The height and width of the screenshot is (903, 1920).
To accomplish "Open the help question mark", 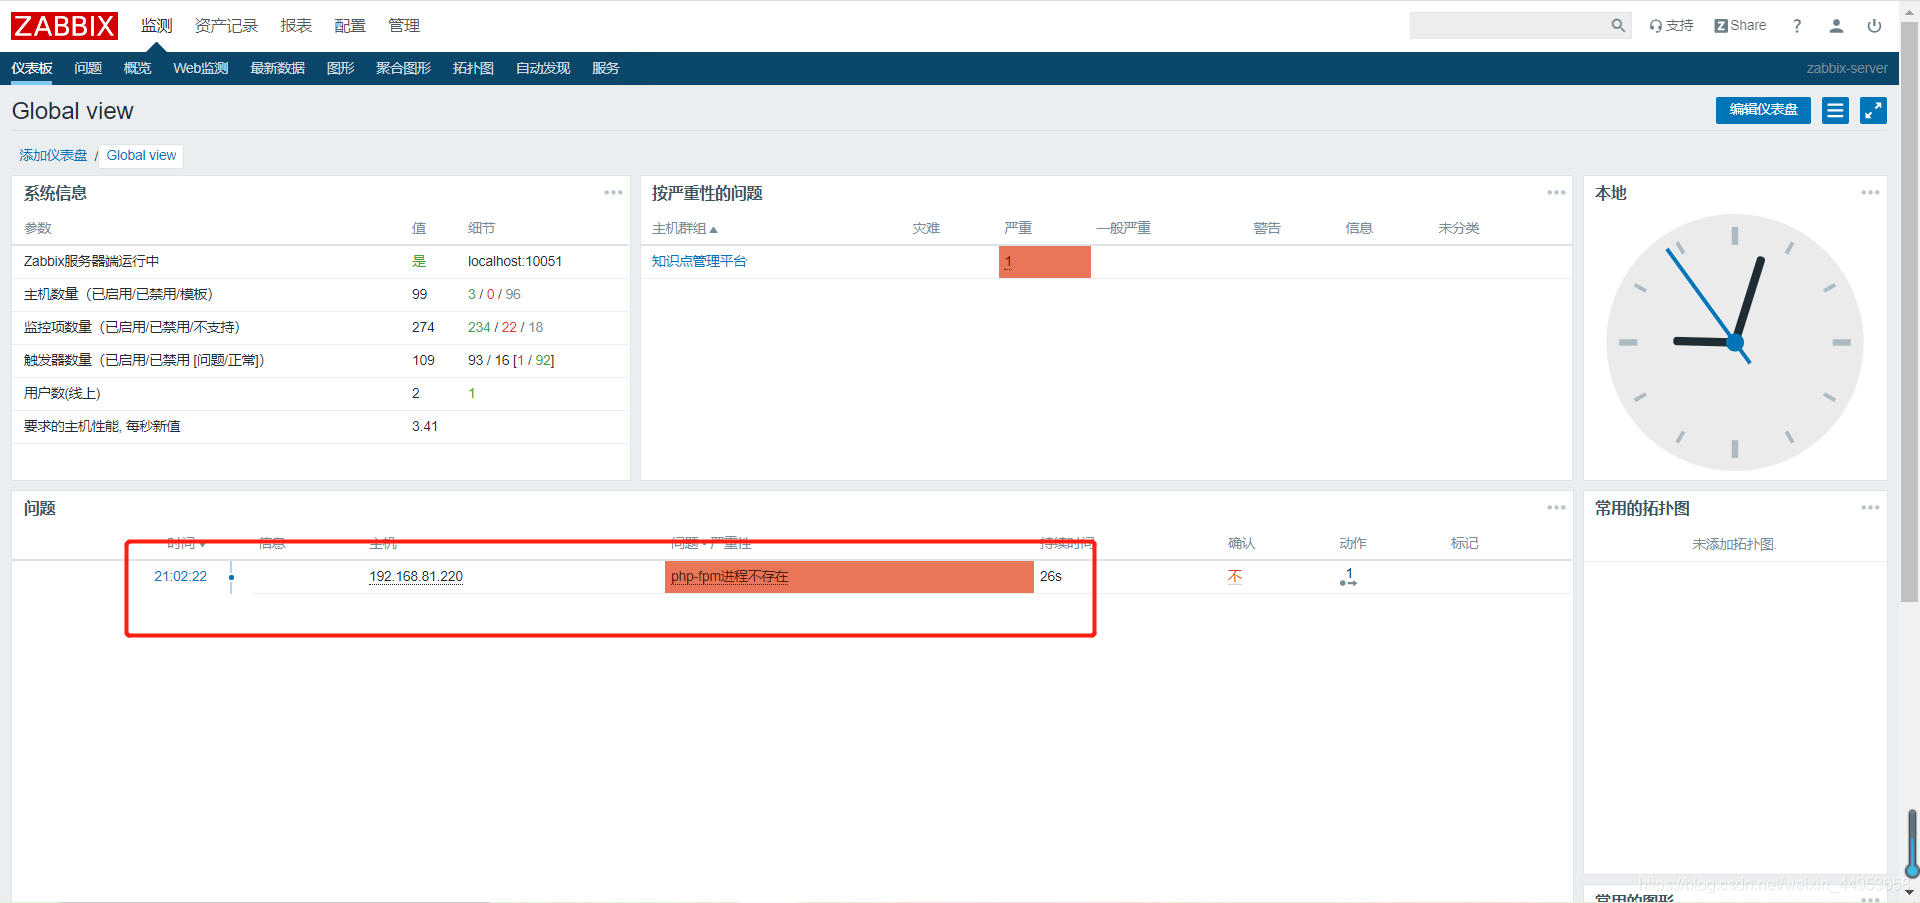I will tap(1797, 26).
